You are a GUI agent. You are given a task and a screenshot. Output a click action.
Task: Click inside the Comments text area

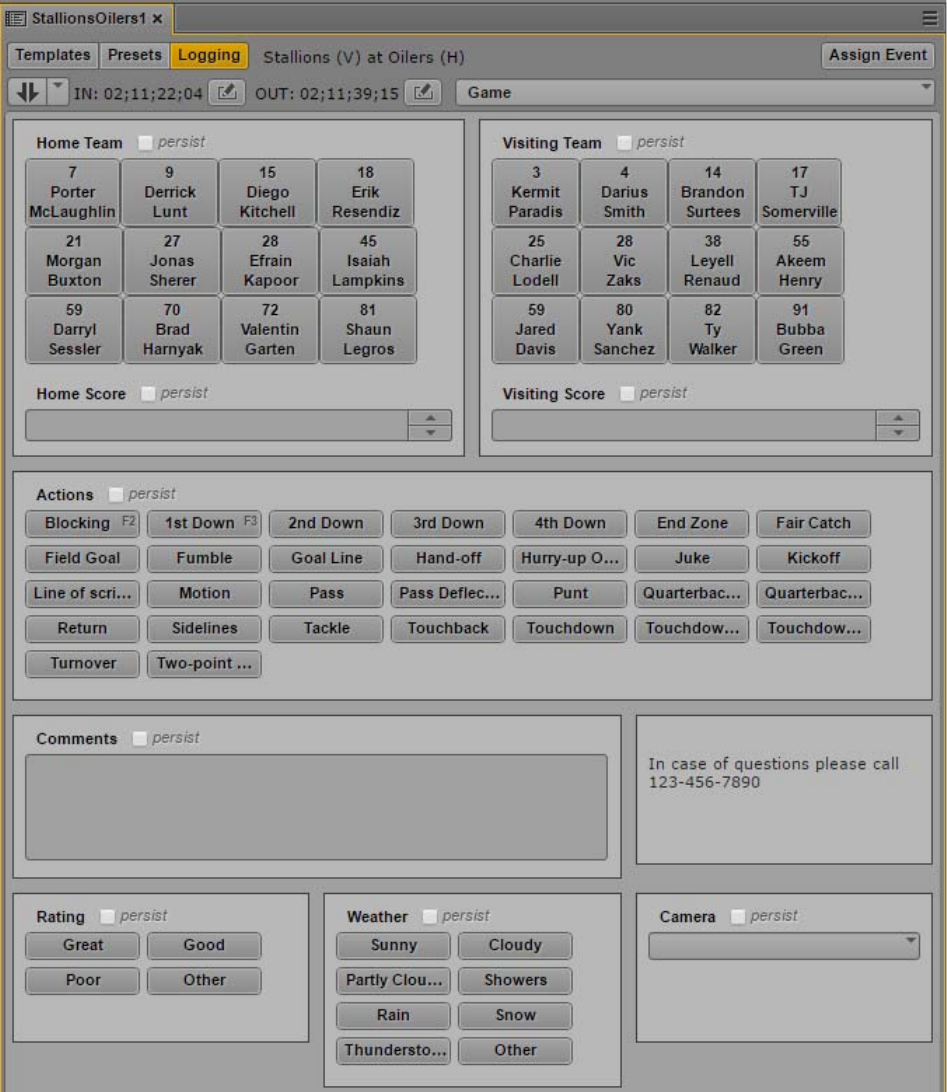point(316,806)
